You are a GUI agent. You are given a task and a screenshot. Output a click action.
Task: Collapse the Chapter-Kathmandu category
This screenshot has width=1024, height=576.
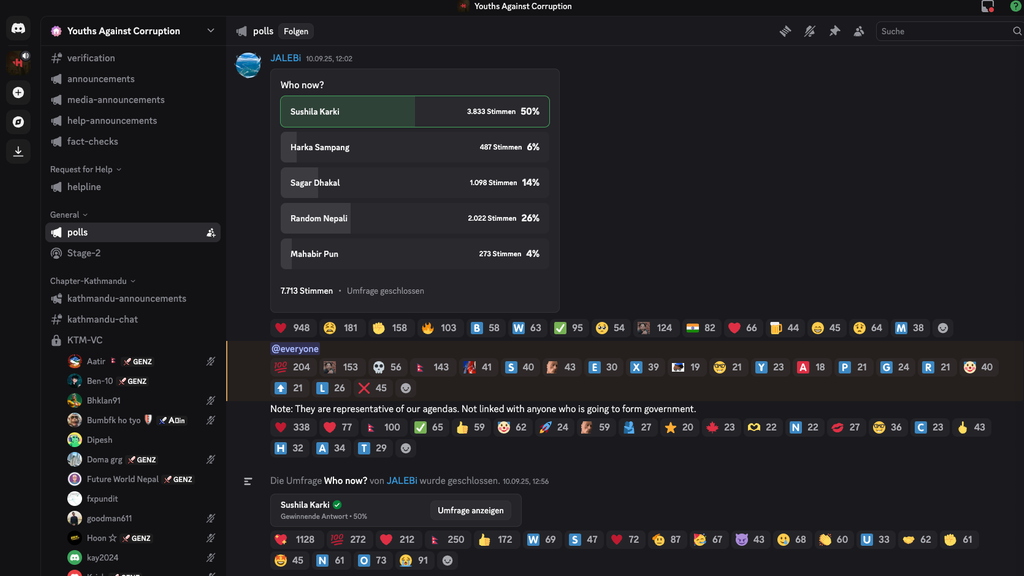92,281
